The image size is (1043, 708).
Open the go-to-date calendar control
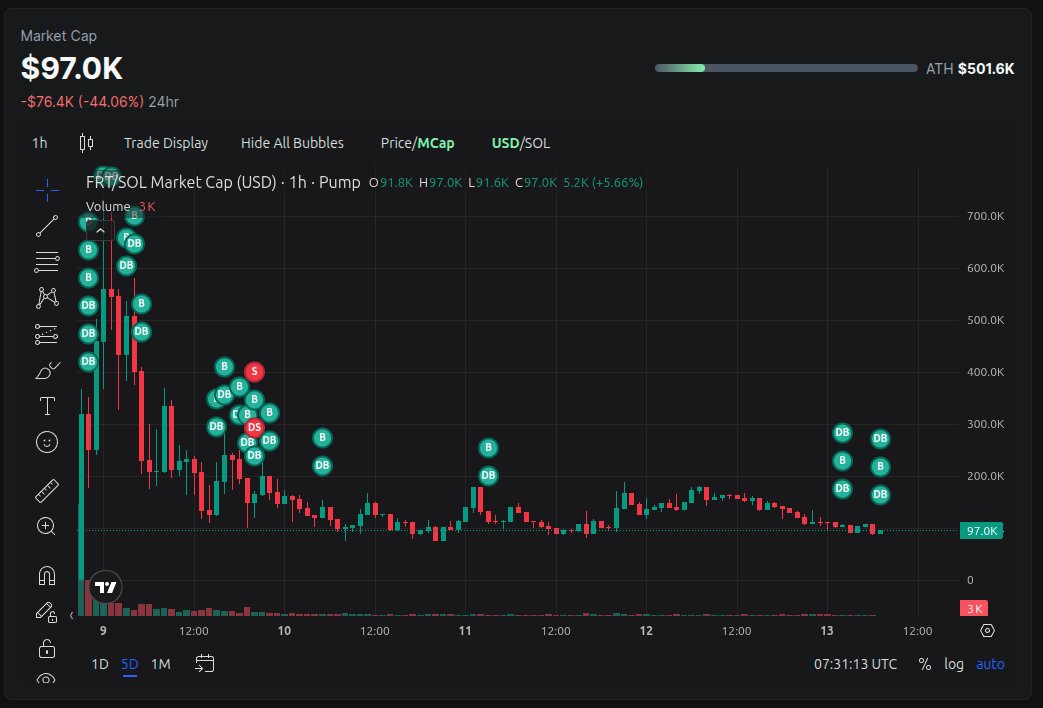coord(205,663)
